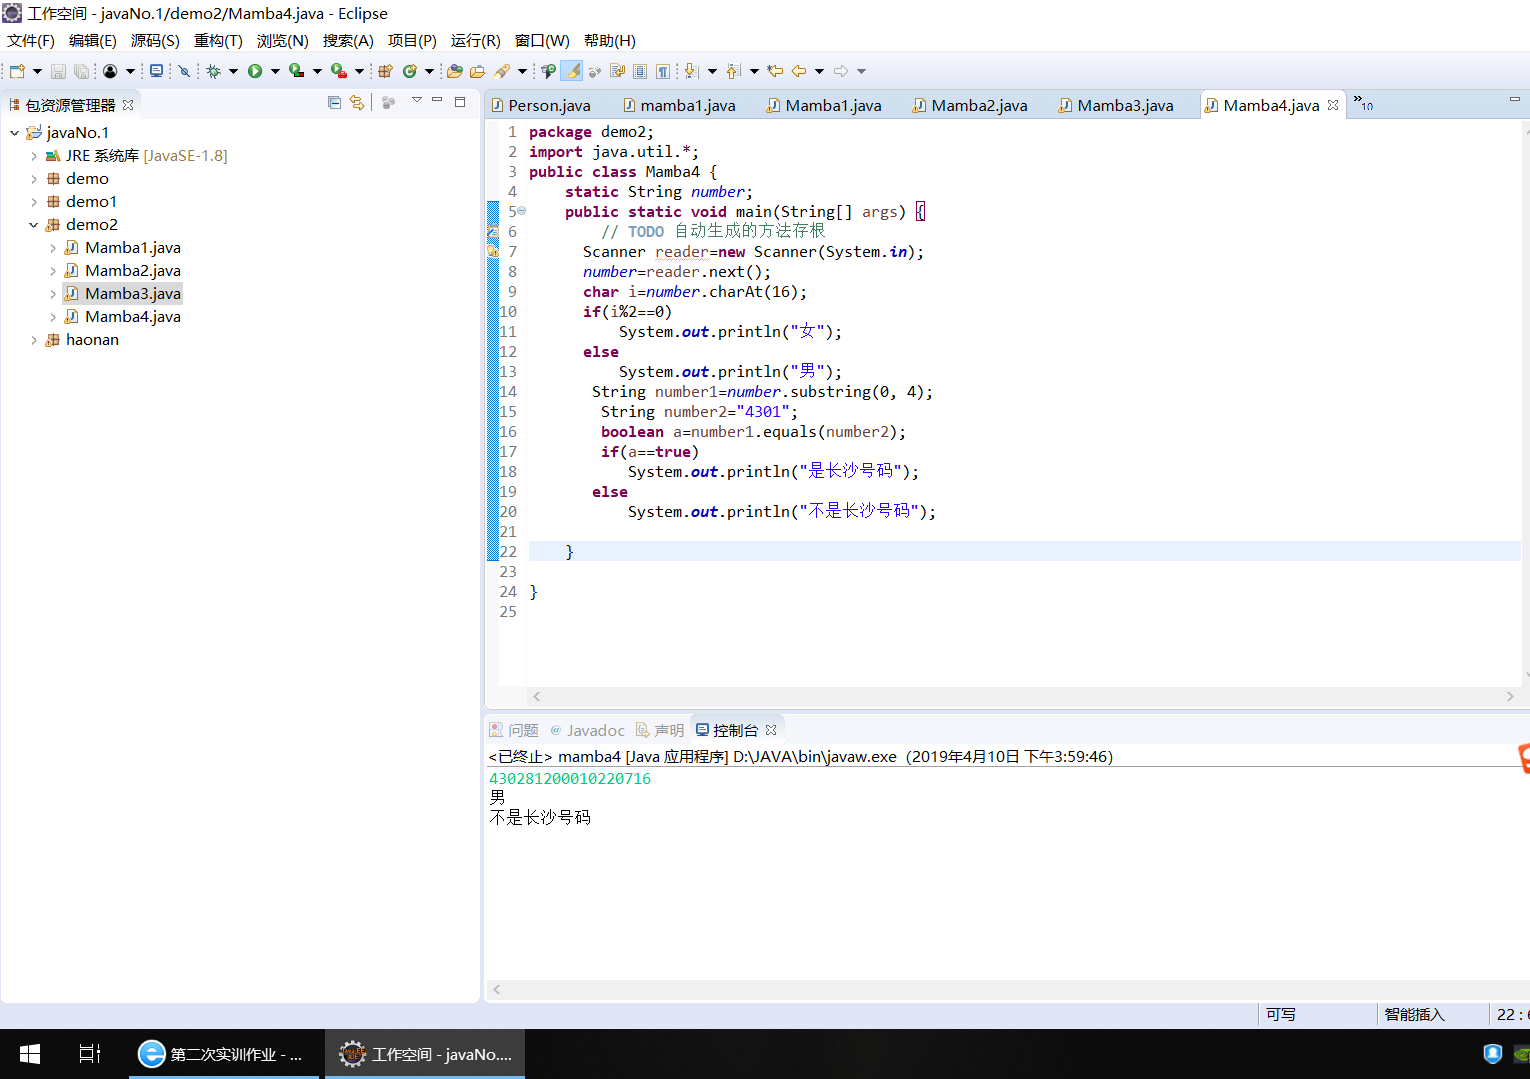Open 第二次实训作业 browser in taskbar

[224, 1054]
